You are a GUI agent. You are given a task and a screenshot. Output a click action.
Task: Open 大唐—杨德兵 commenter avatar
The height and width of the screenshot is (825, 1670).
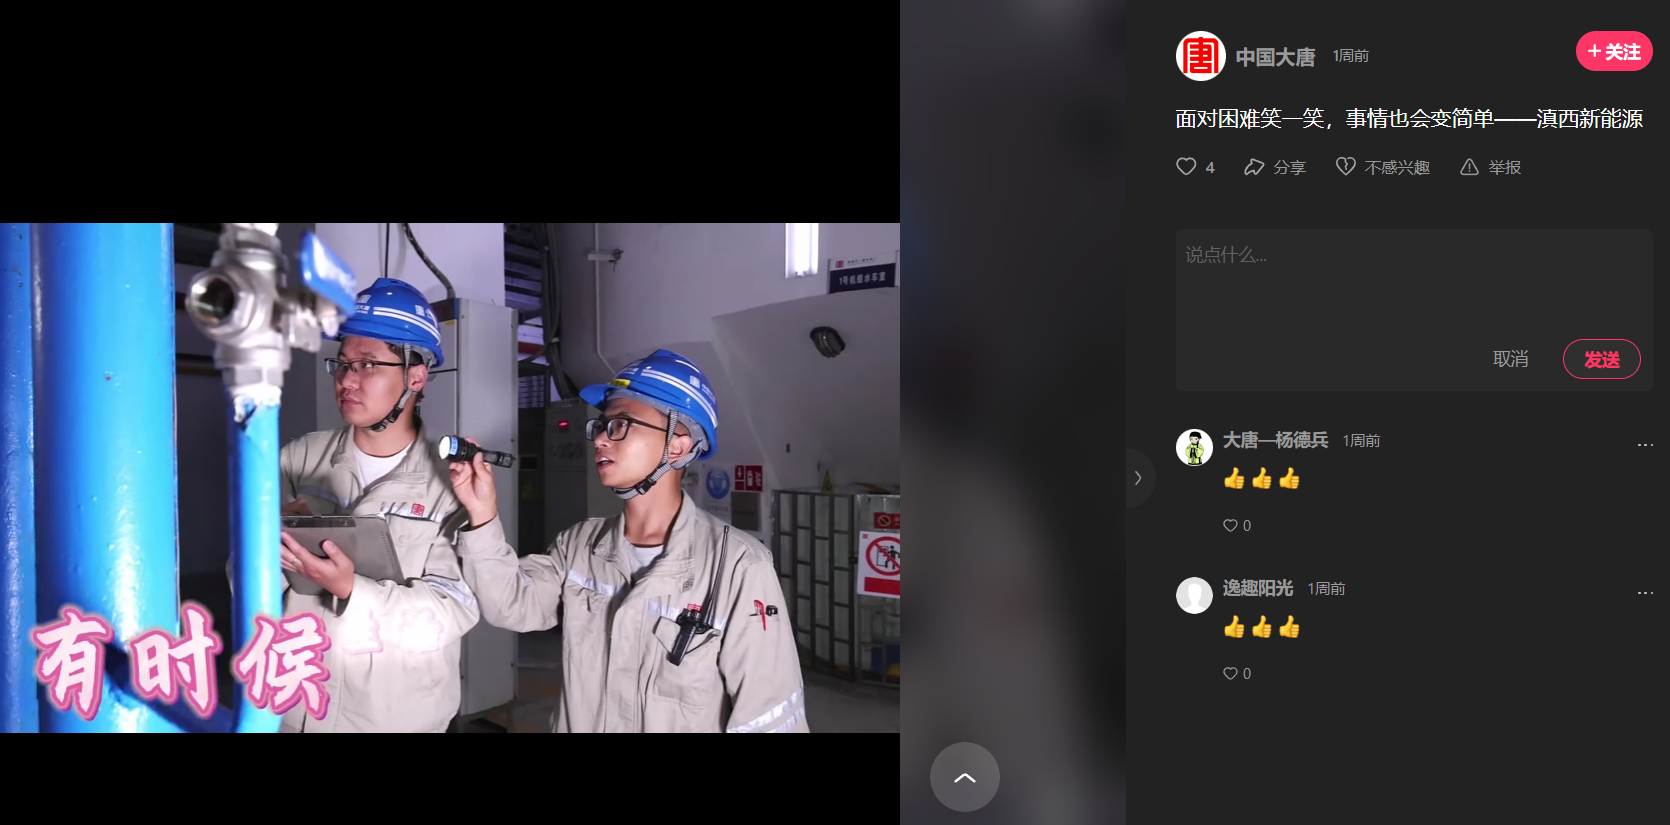click(1194, 447)
